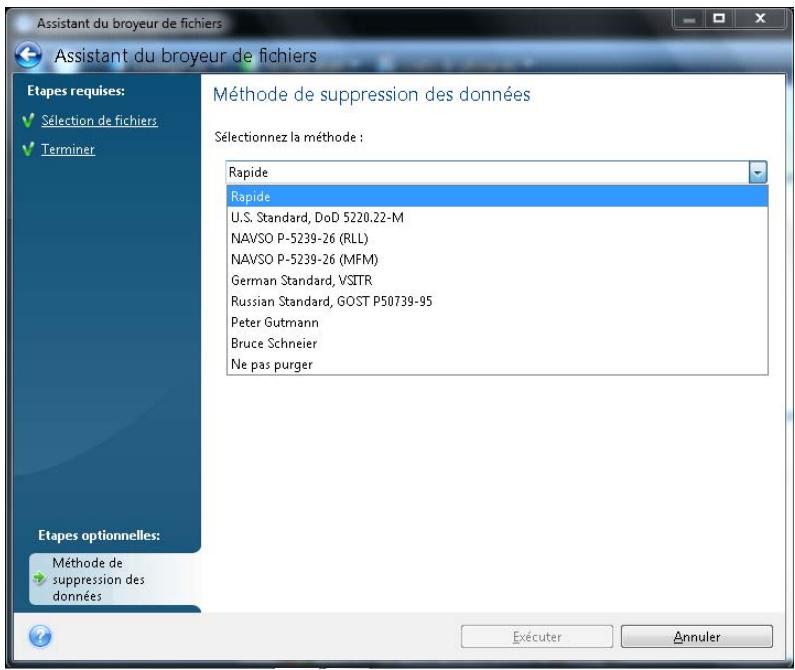The image size is (795, 670).
Task: Select U.S. Standard, DoD 5220.22-M
Action: (497, 218)
